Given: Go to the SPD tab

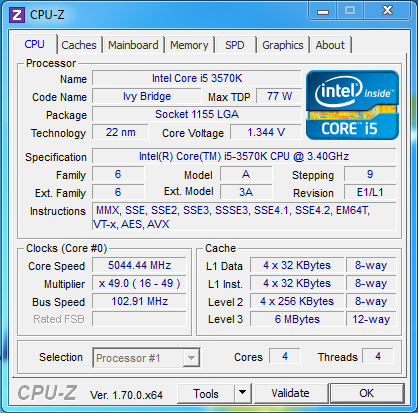Looking at the screenshot, I should [x=235, y=45].
